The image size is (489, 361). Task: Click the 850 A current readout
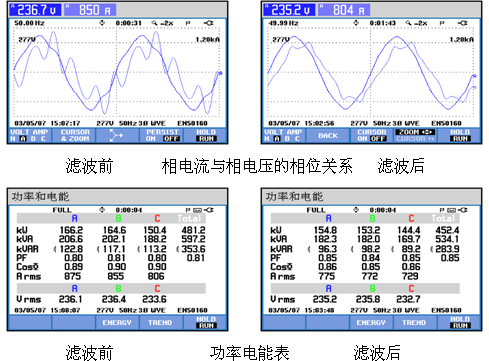click(x=90, y=10)
